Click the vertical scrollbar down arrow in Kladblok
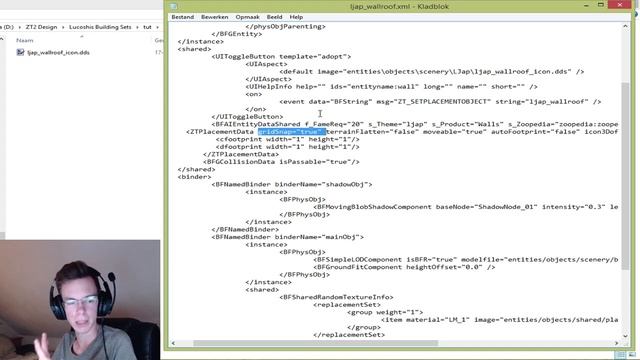The height and width of the screenshot is (360, 640). click(x=625, y=336)
